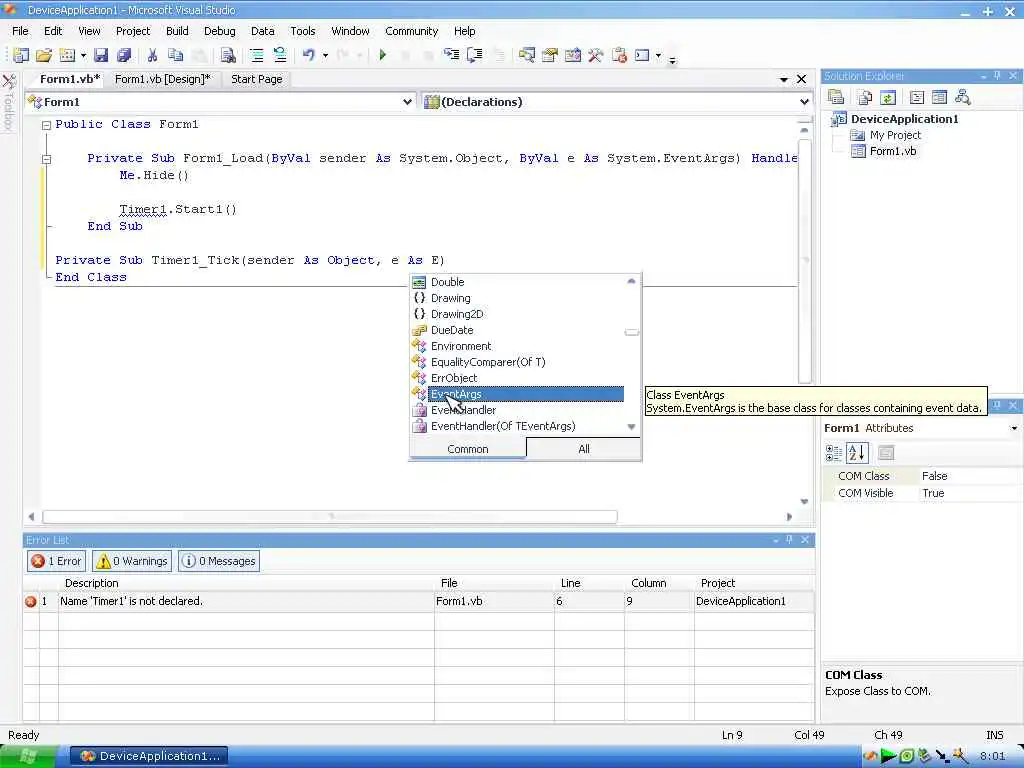Click the code editor horizontal scrollbar
This screenshot has height=768, width=1024.
pyautogui.click(x=330, y=517)
